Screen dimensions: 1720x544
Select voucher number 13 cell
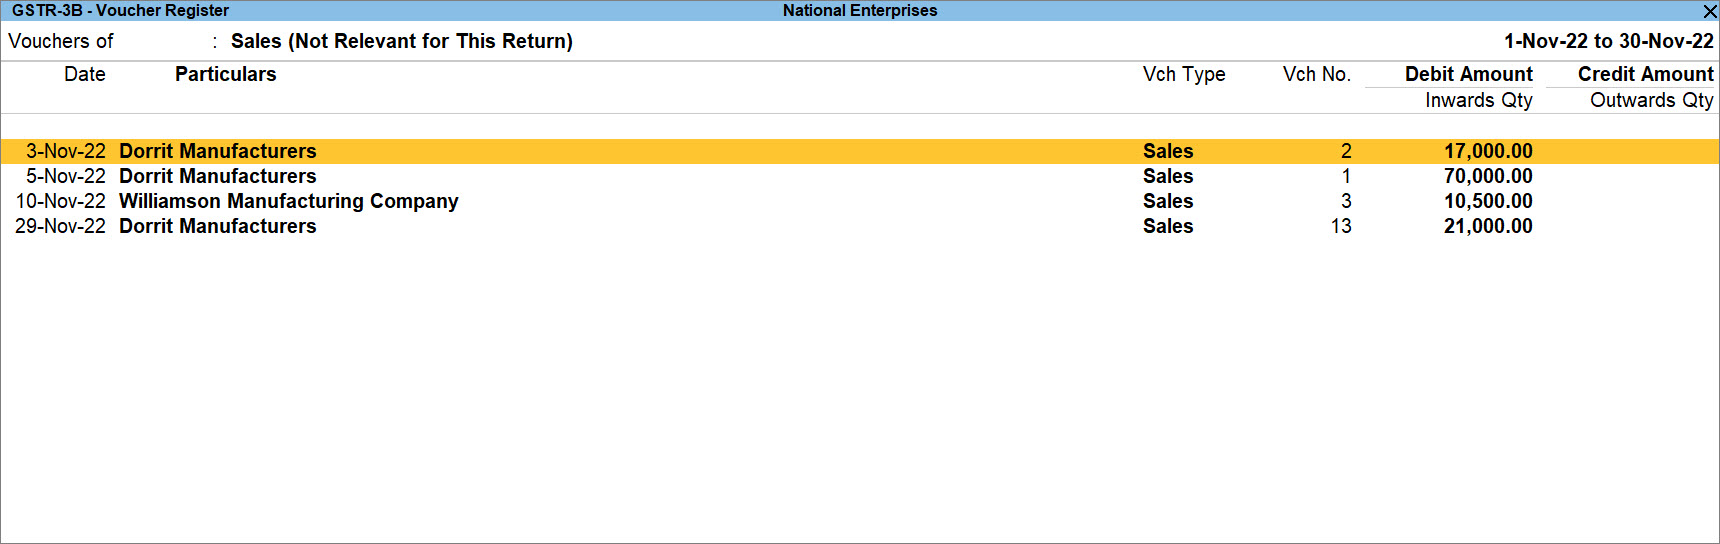[1341, 226]
